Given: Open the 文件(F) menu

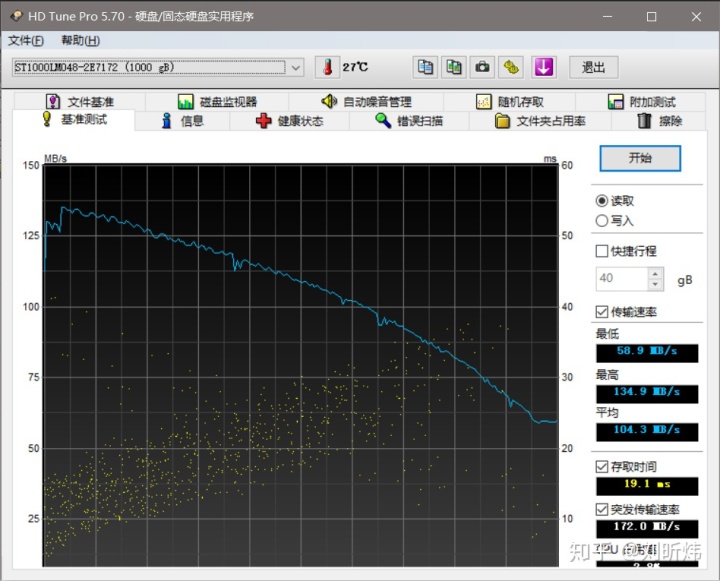Looking at the screenshot, I should click(26, 41).
